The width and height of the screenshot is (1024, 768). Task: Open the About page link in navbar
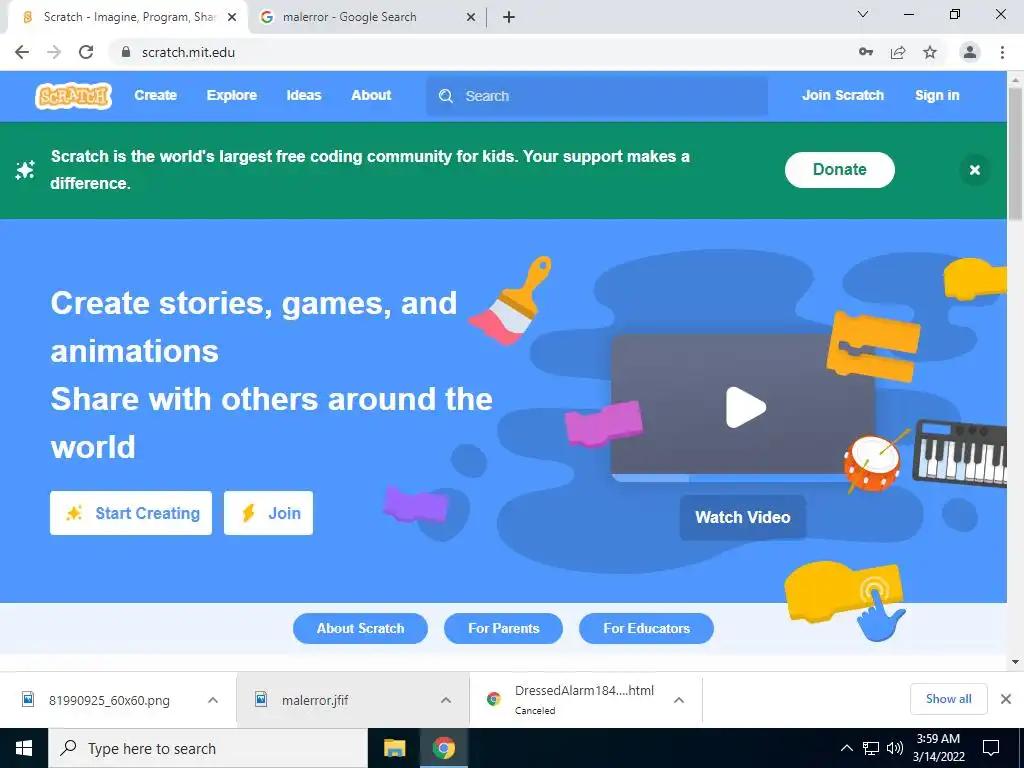coord(371,95)
